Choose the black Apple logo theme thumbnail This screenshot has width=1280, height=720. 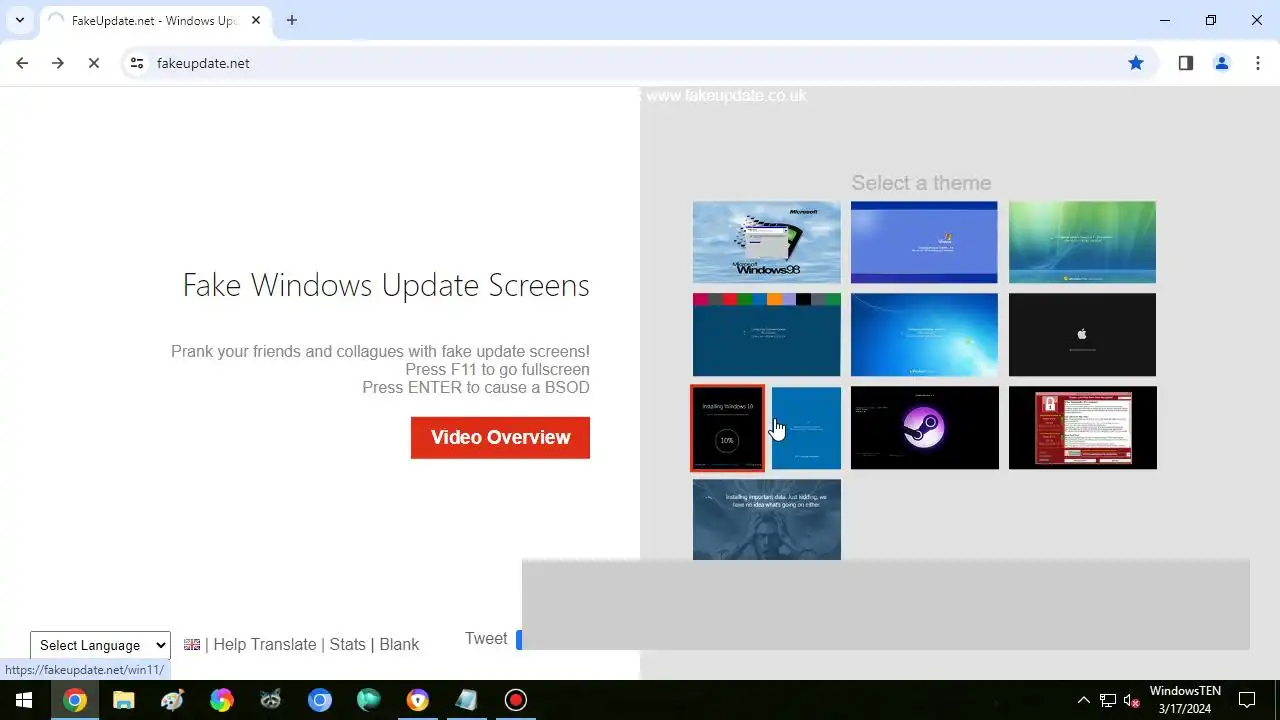coord(1082,335)
